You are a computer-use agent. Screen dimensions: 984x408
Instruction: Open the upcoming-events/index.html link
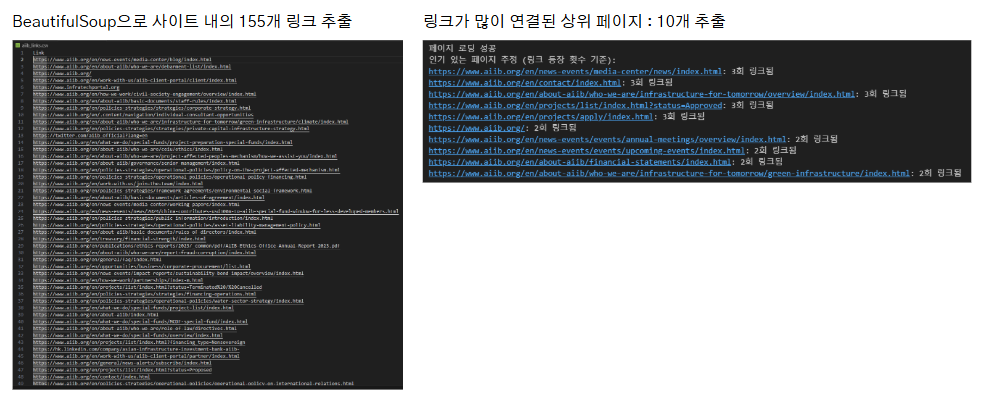(x=587, y=151)
